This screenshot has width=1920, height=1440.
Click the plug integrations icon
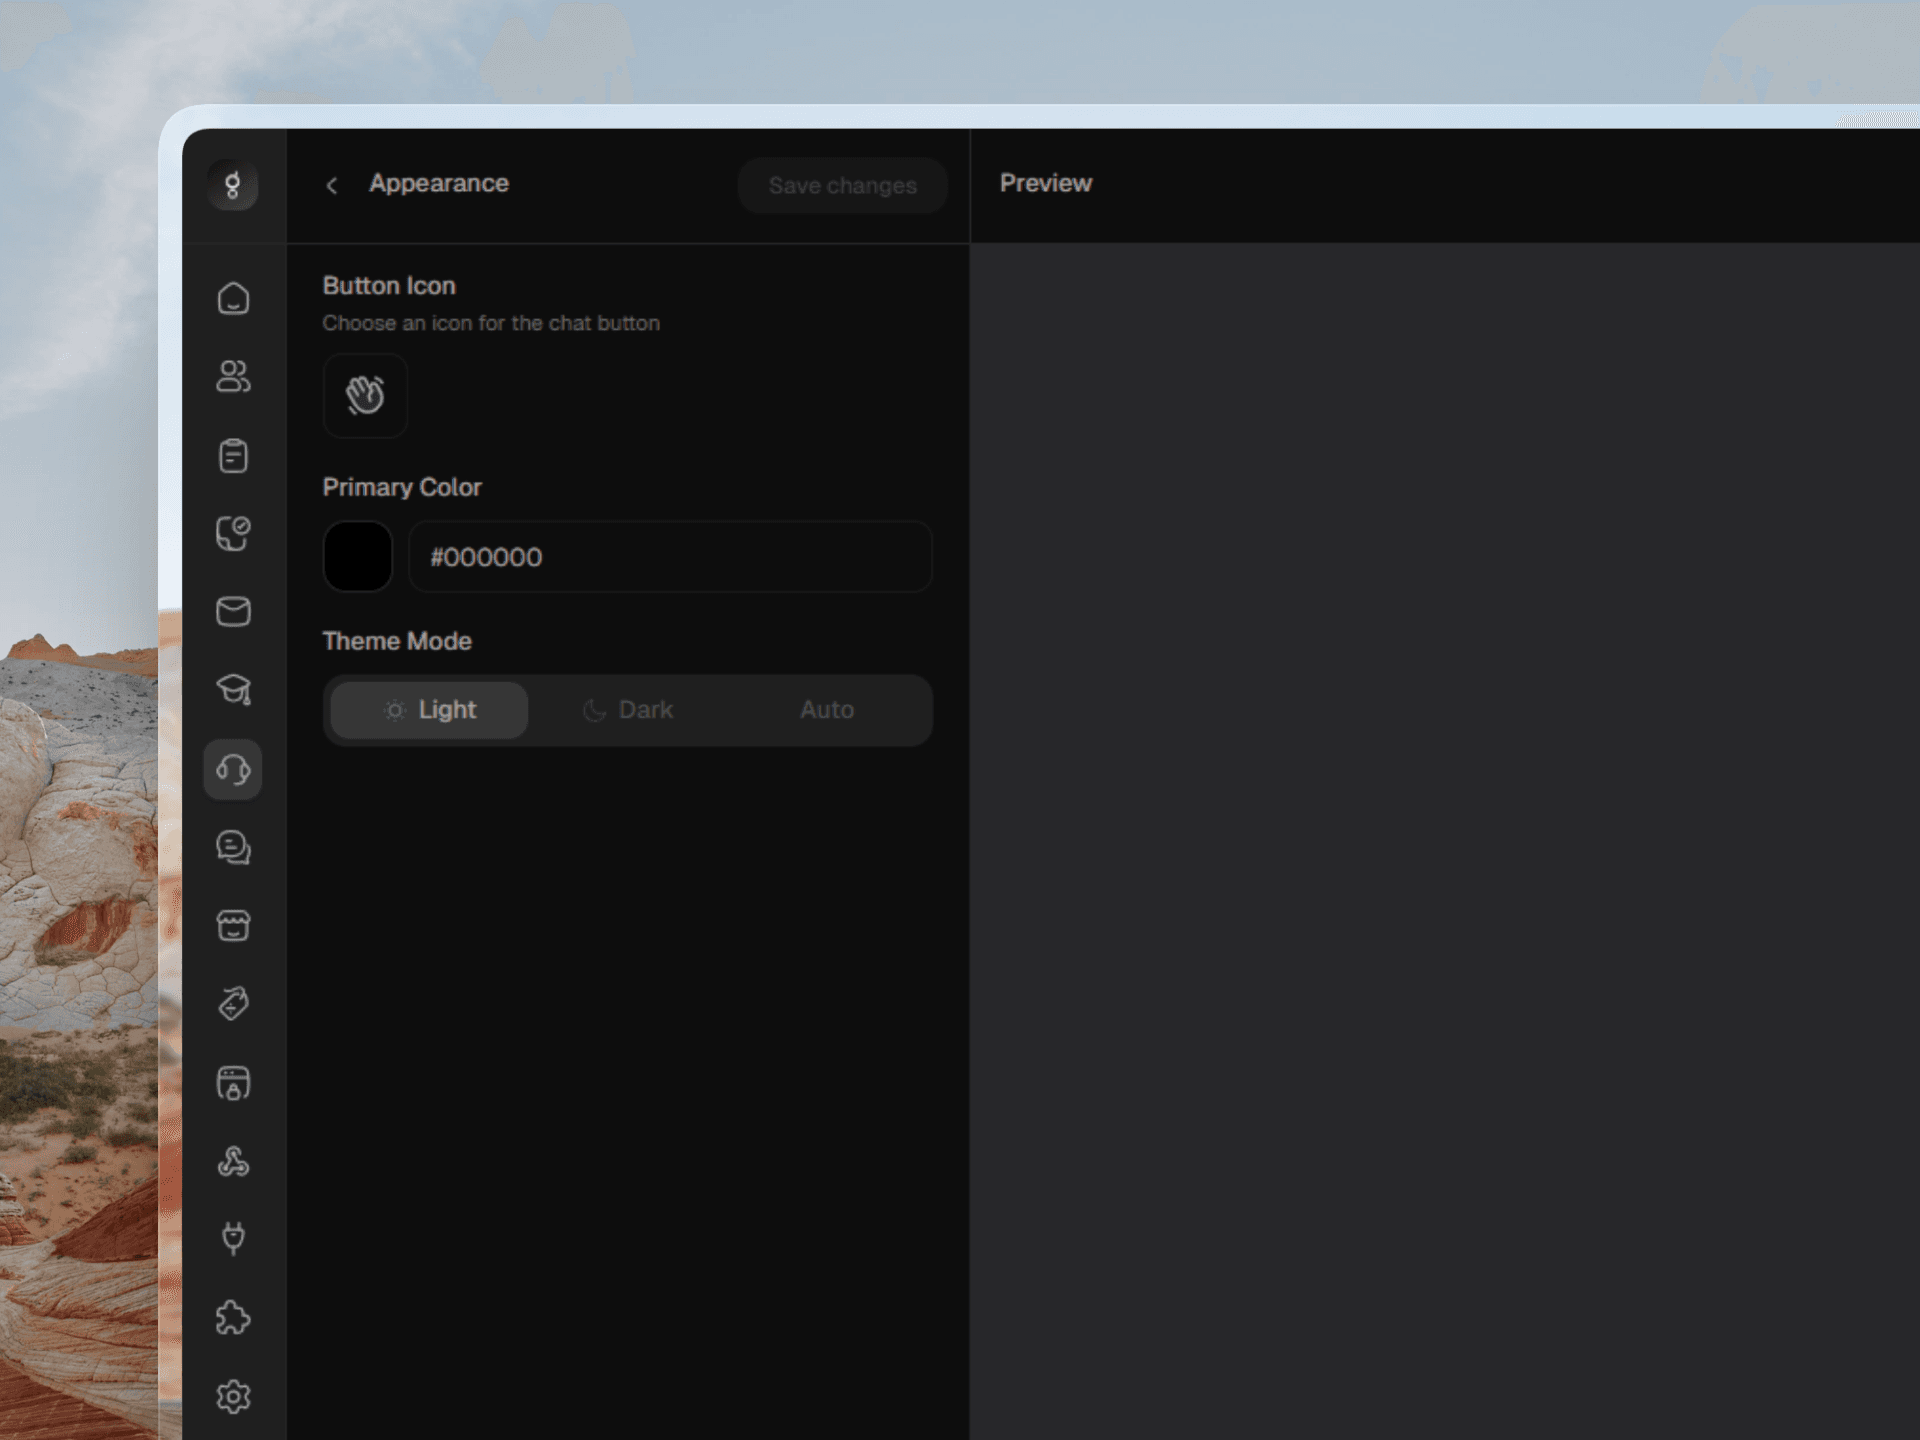(x=233, y=1239)
